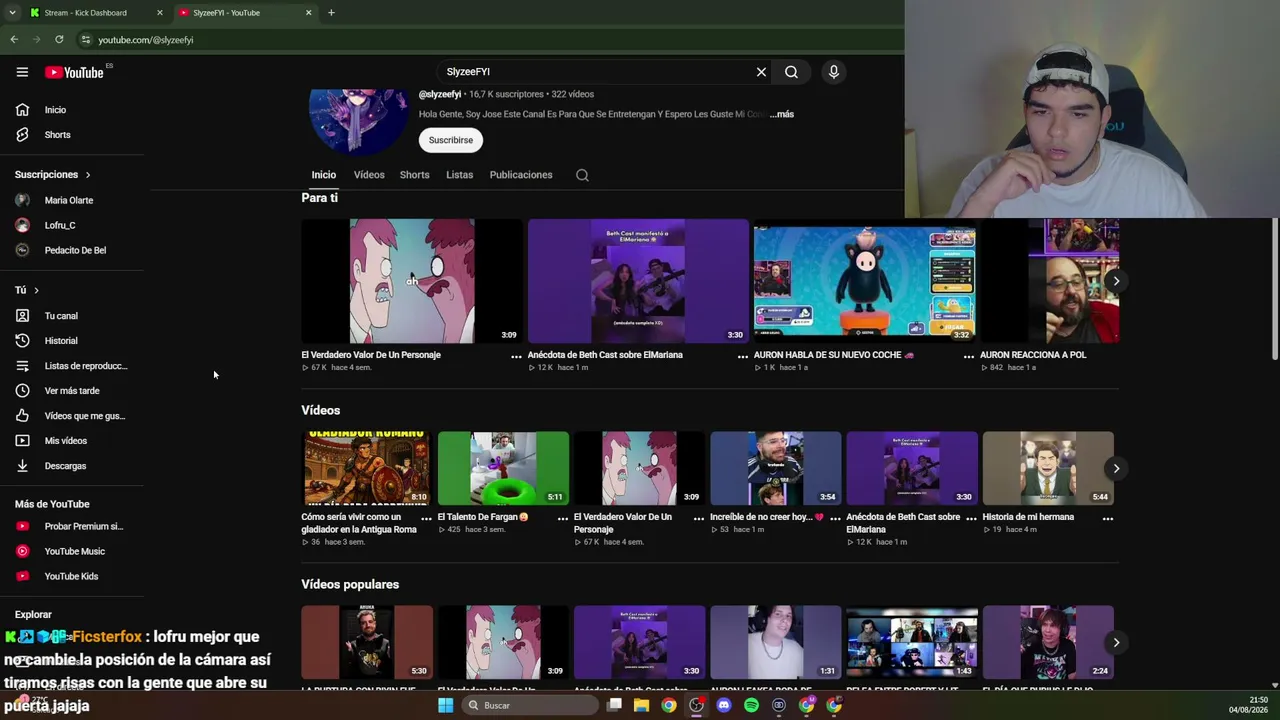The image size is (1280, 720).
Task: Show next videos in Vídeos row
Action: [1116, 468]
